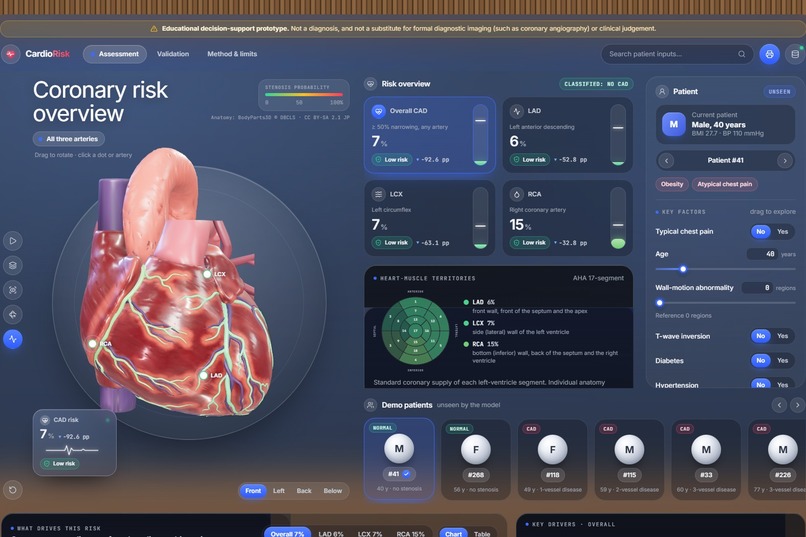Show previous demo patients with left arrow
806x537 pixels.
pos(779,405)
